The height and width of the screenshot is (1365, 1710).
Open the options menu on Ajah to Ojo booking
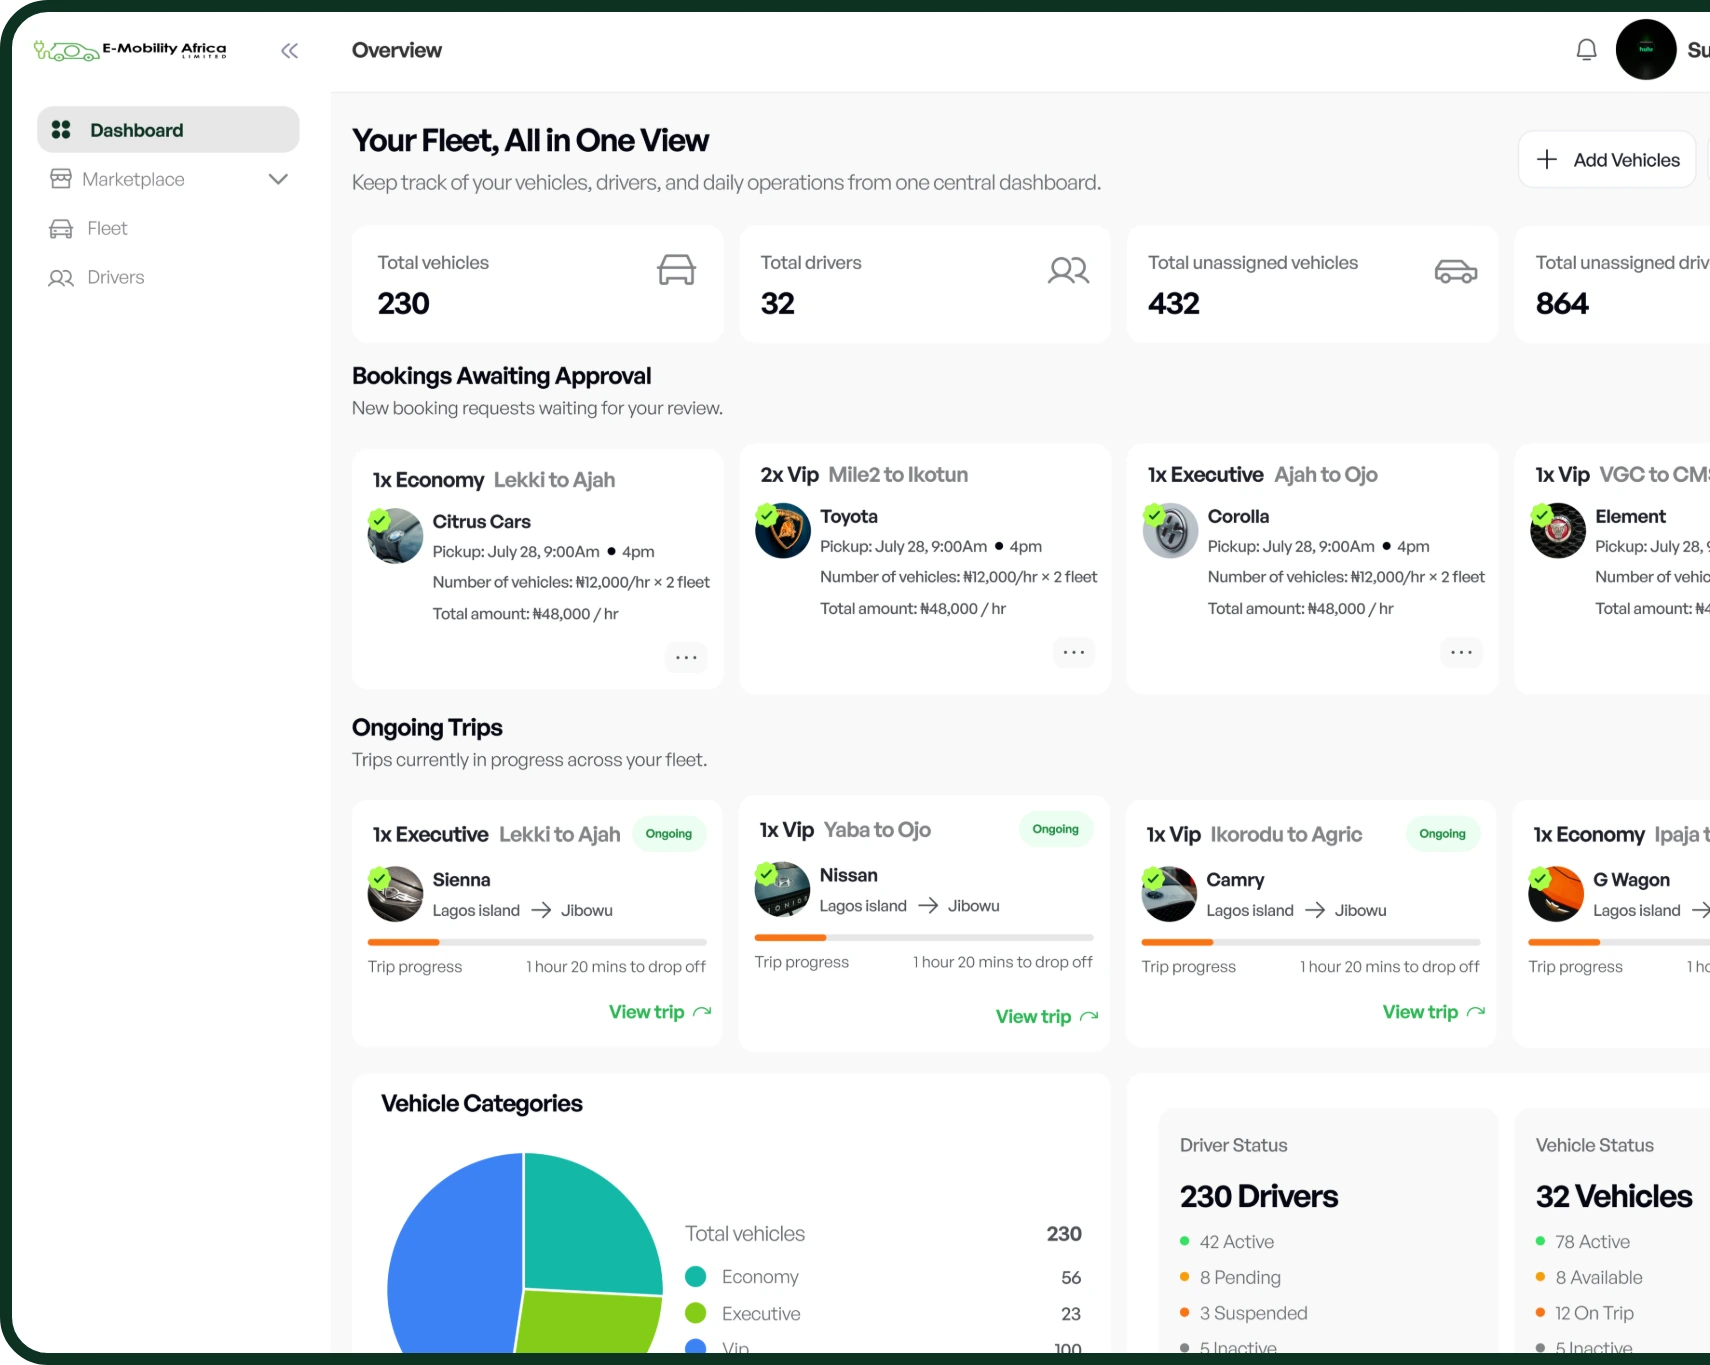(x=1461, y=652)
